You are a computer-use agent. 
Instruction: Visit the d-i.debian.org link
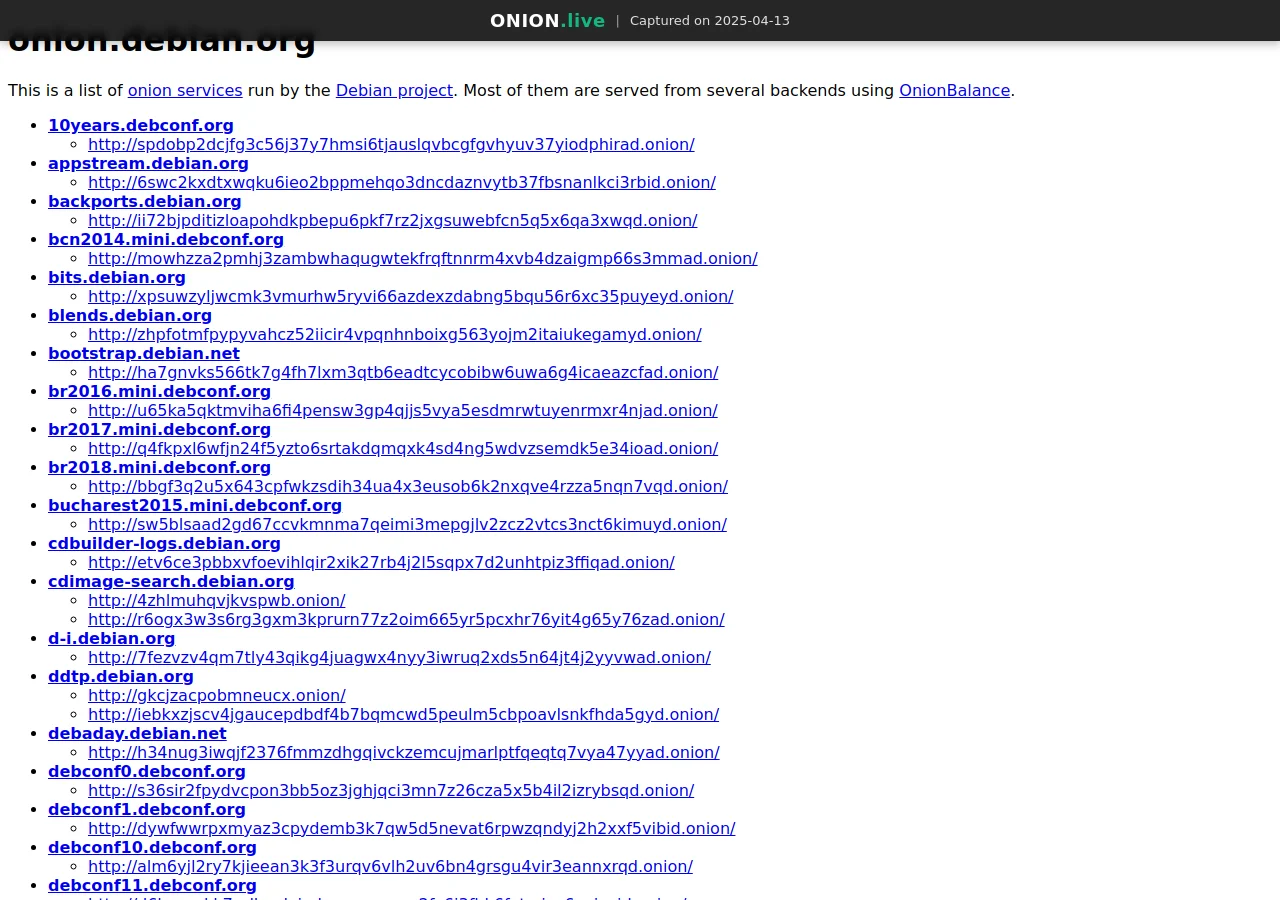point(111,638)
